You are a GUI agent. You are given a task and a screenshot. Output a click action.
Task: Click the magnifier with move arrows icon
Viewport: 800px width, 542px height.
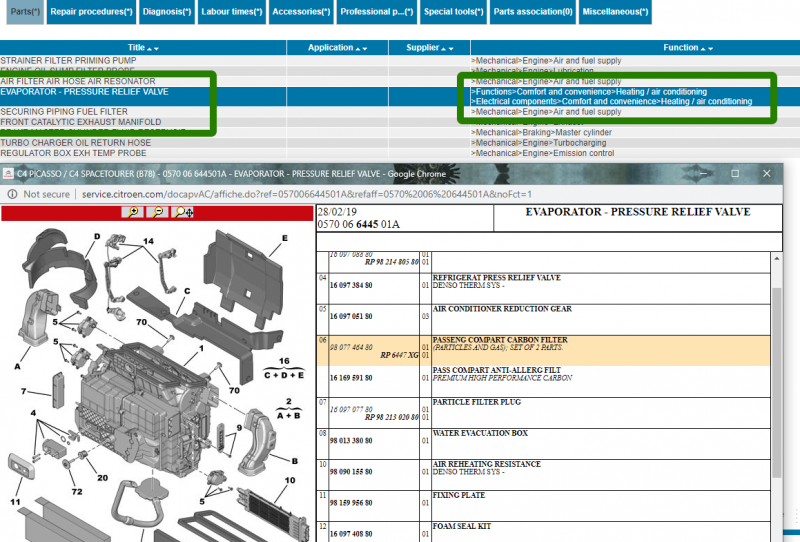pos(184,212)
